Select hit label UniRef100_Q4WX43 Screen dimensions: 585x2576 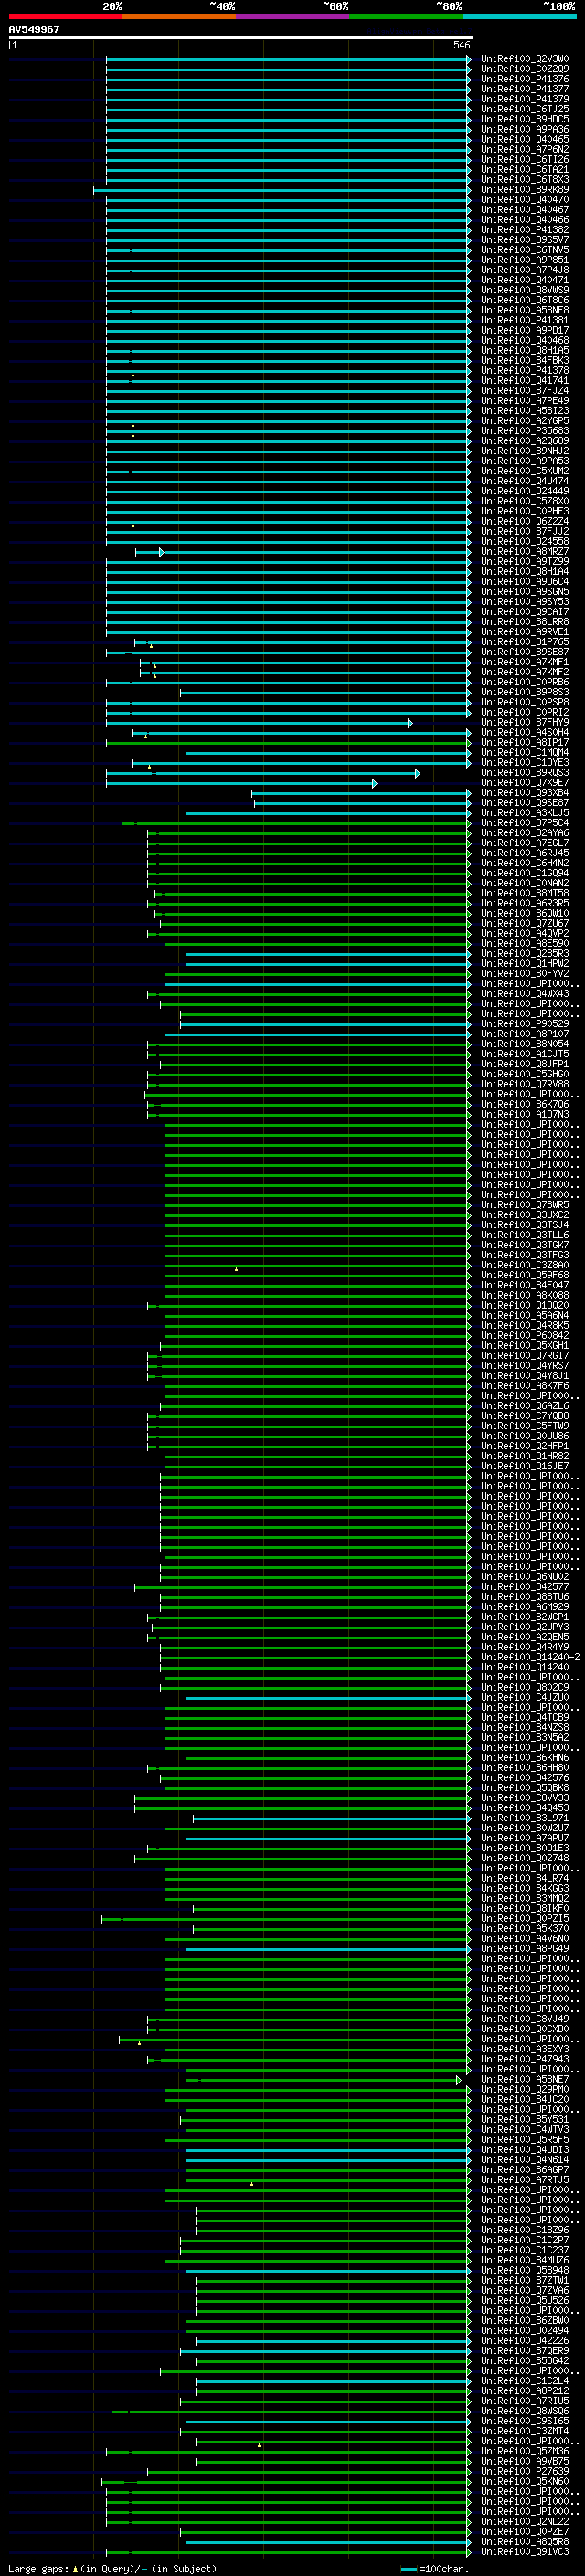coord(525,994)
